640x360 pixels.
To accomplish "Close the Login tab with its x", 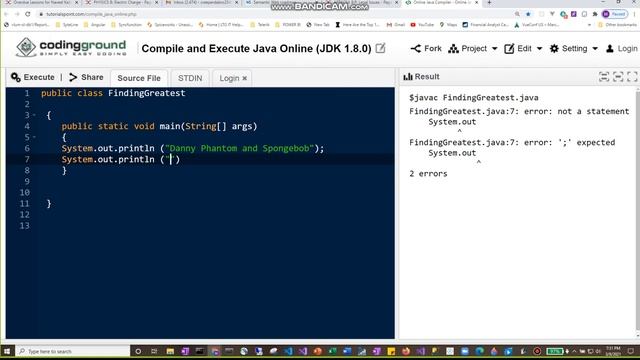I will click(244, 78).
